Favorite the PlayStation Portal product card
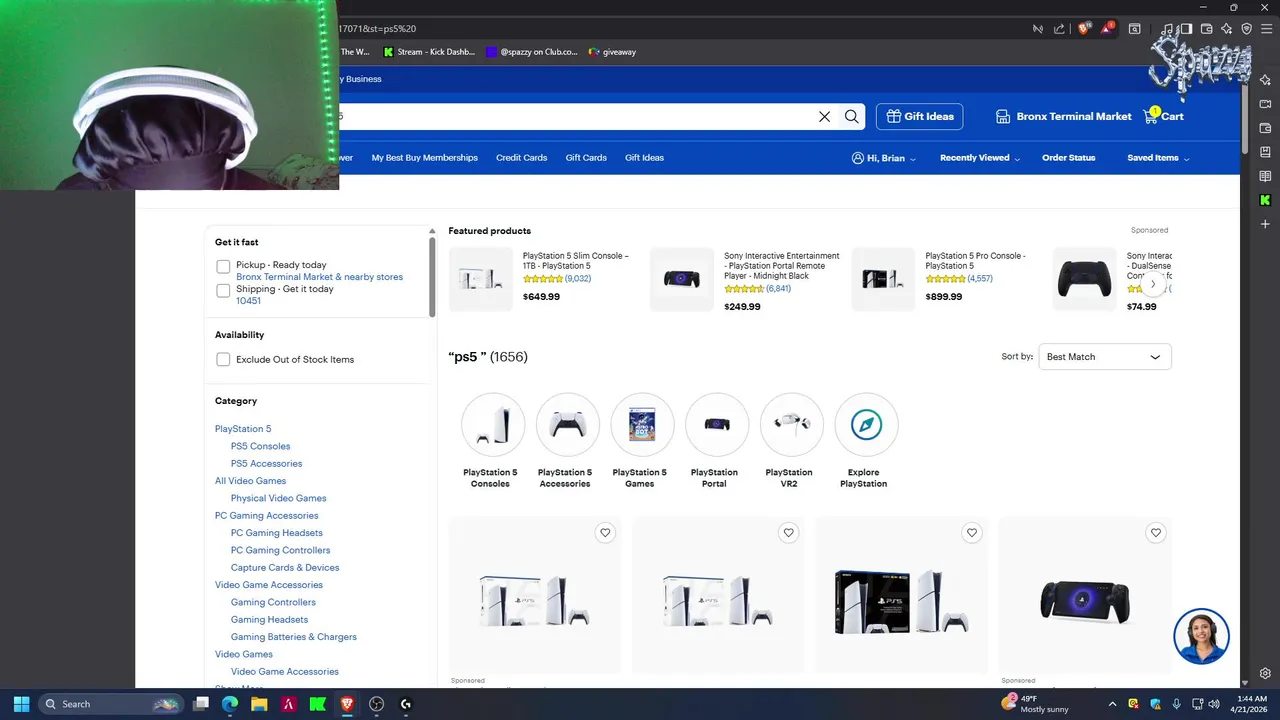Screen dimensions: 1280x720 point(1155,533)
